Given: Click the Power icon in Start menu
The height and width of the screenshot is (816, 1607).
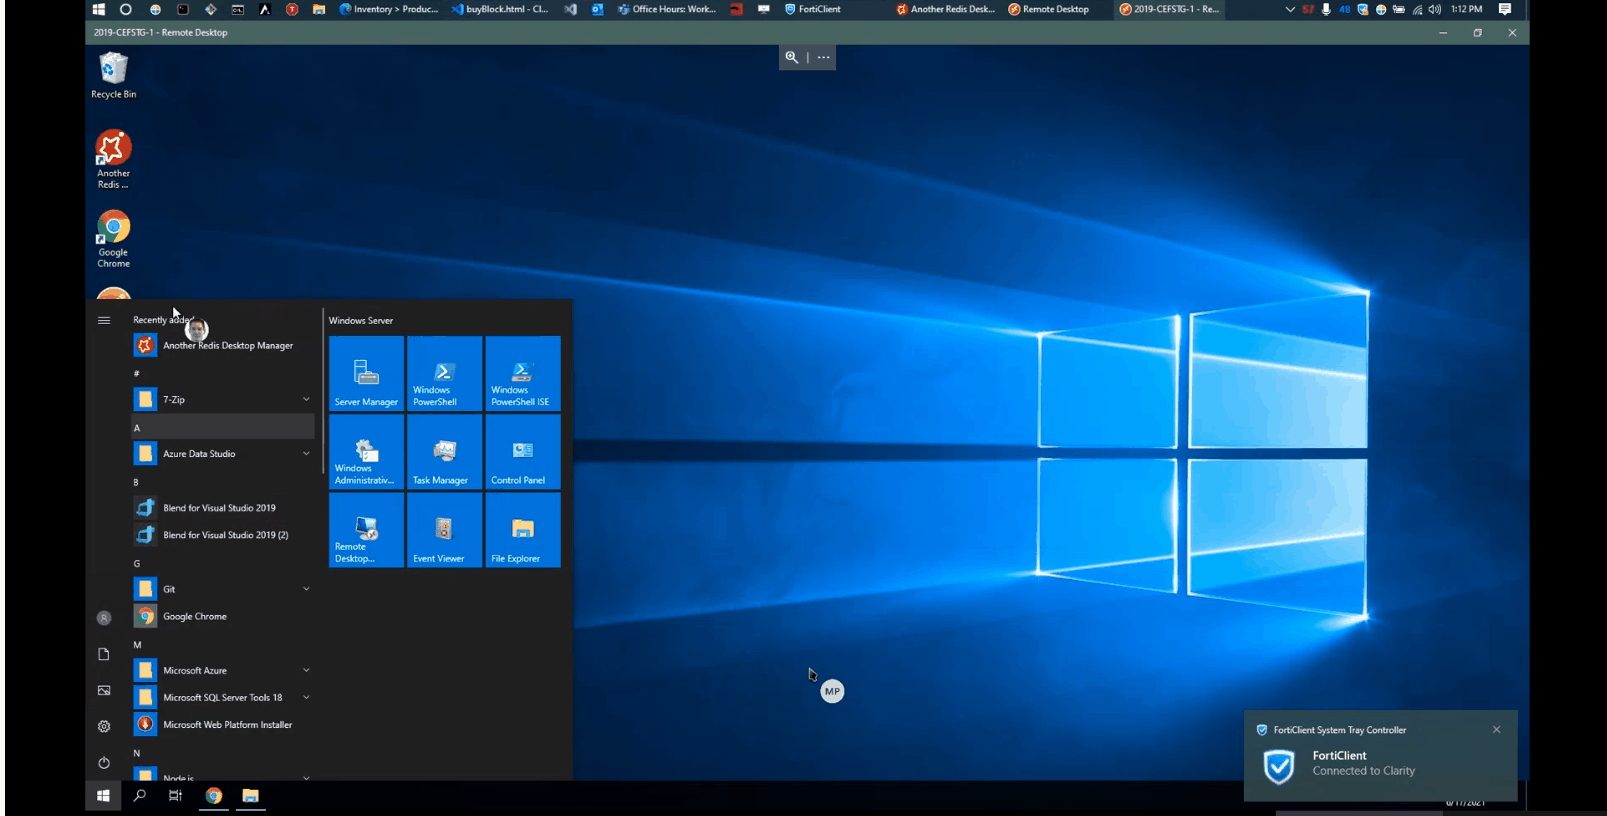Looking at the screenshot, I should 104,762.
